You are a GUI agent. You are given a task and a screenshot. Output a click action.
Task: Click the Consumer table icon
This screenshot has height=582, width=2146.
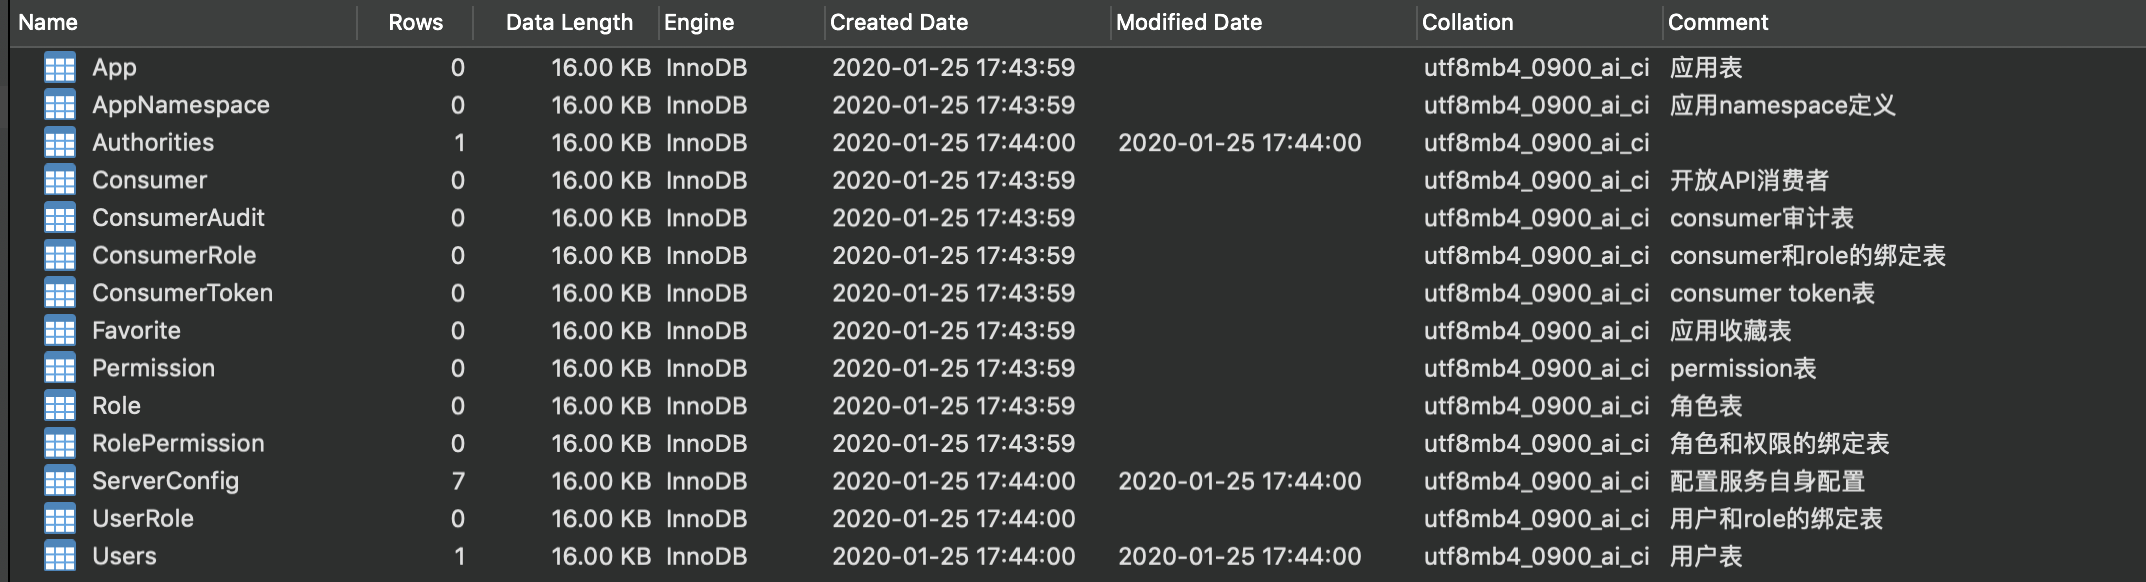click(59, 180)
